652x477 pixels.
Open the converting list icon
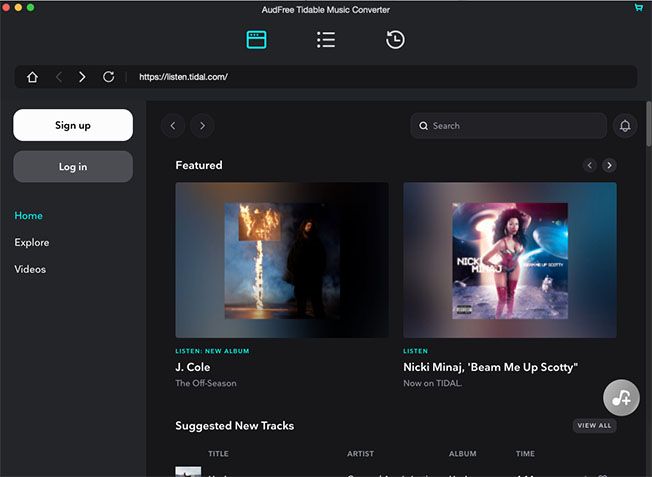326,40
